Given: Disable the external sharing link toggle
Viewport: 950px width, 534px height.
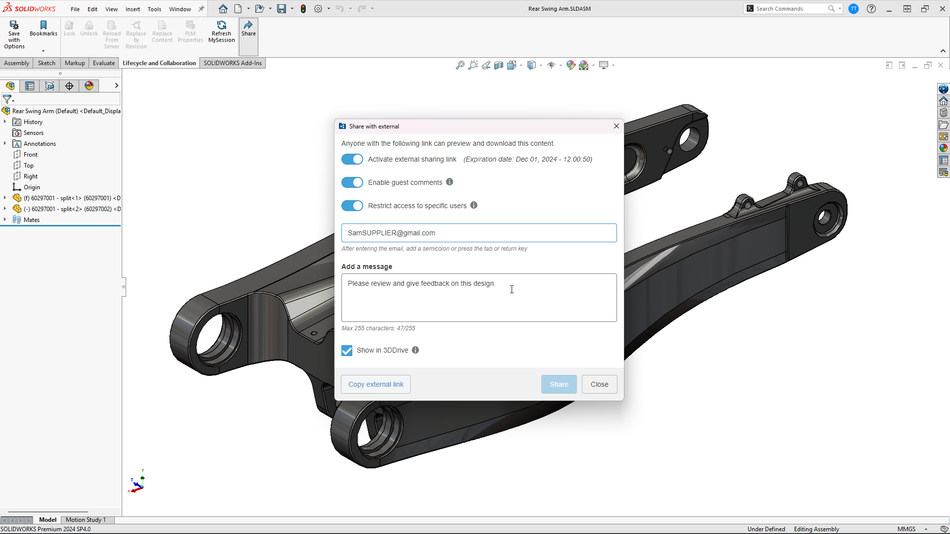Looking at the screenshot, I should coord(352,159).
